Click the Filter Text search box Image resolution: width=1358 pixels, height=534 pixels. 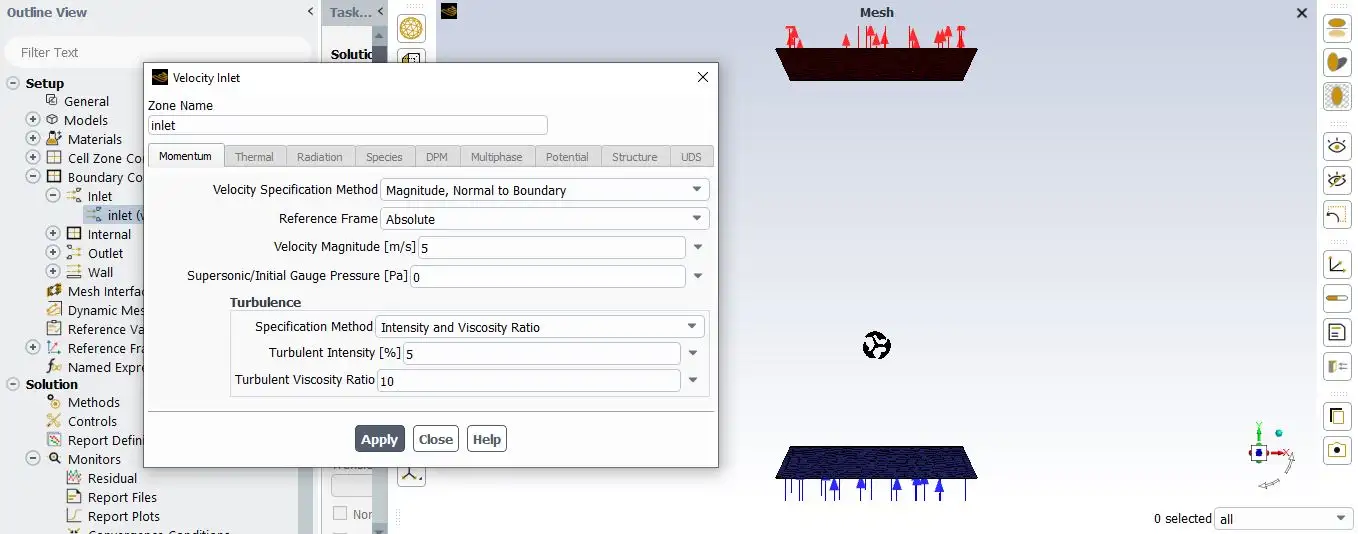(x=157, y=52)
